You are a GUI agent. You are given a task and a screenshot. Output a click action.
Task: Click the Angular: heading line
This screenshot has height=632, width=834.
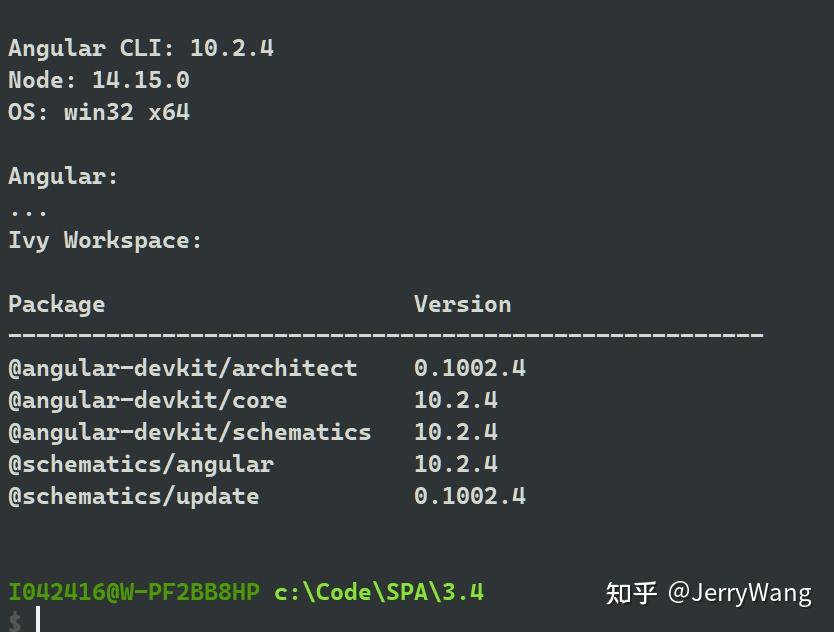pyautogui.click(x=63, y=177)
